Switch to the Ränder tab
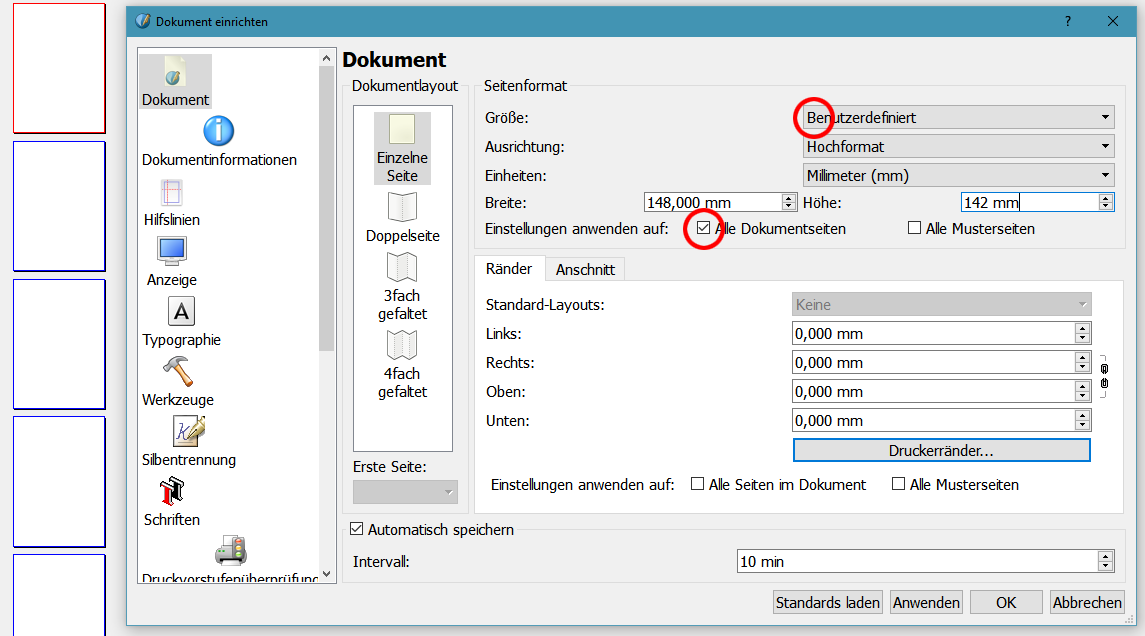The image size is (1145, 636). pos(509,269)
